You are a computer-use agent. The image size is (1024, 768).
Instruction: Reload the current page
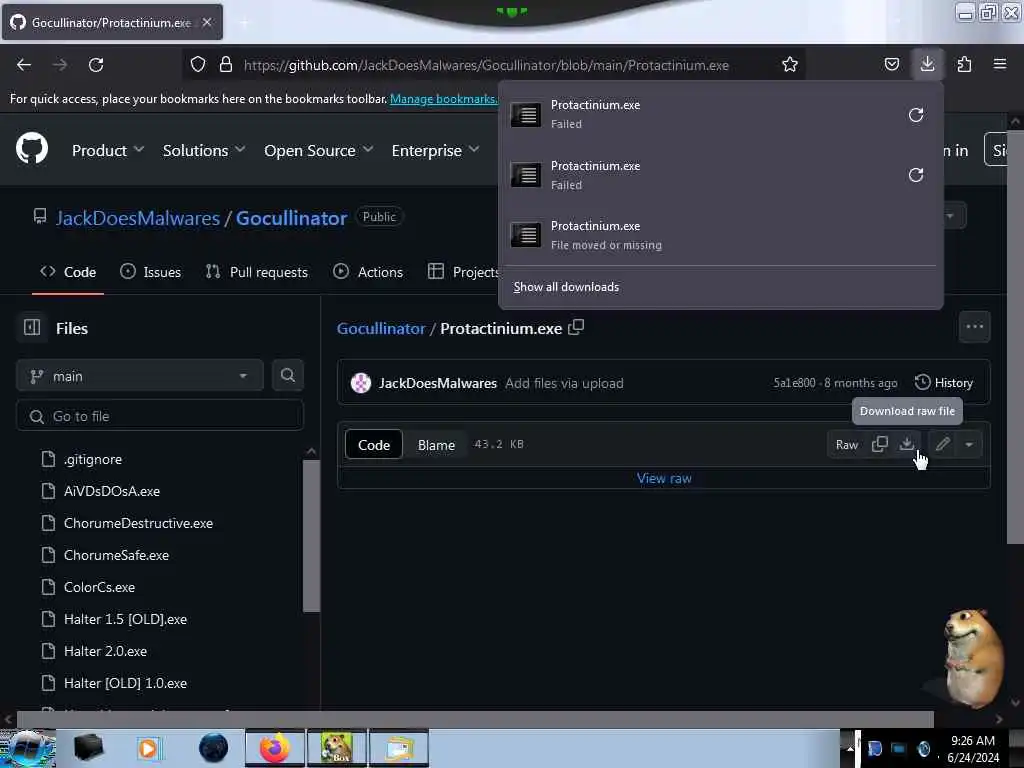click(x=96, y=65)
